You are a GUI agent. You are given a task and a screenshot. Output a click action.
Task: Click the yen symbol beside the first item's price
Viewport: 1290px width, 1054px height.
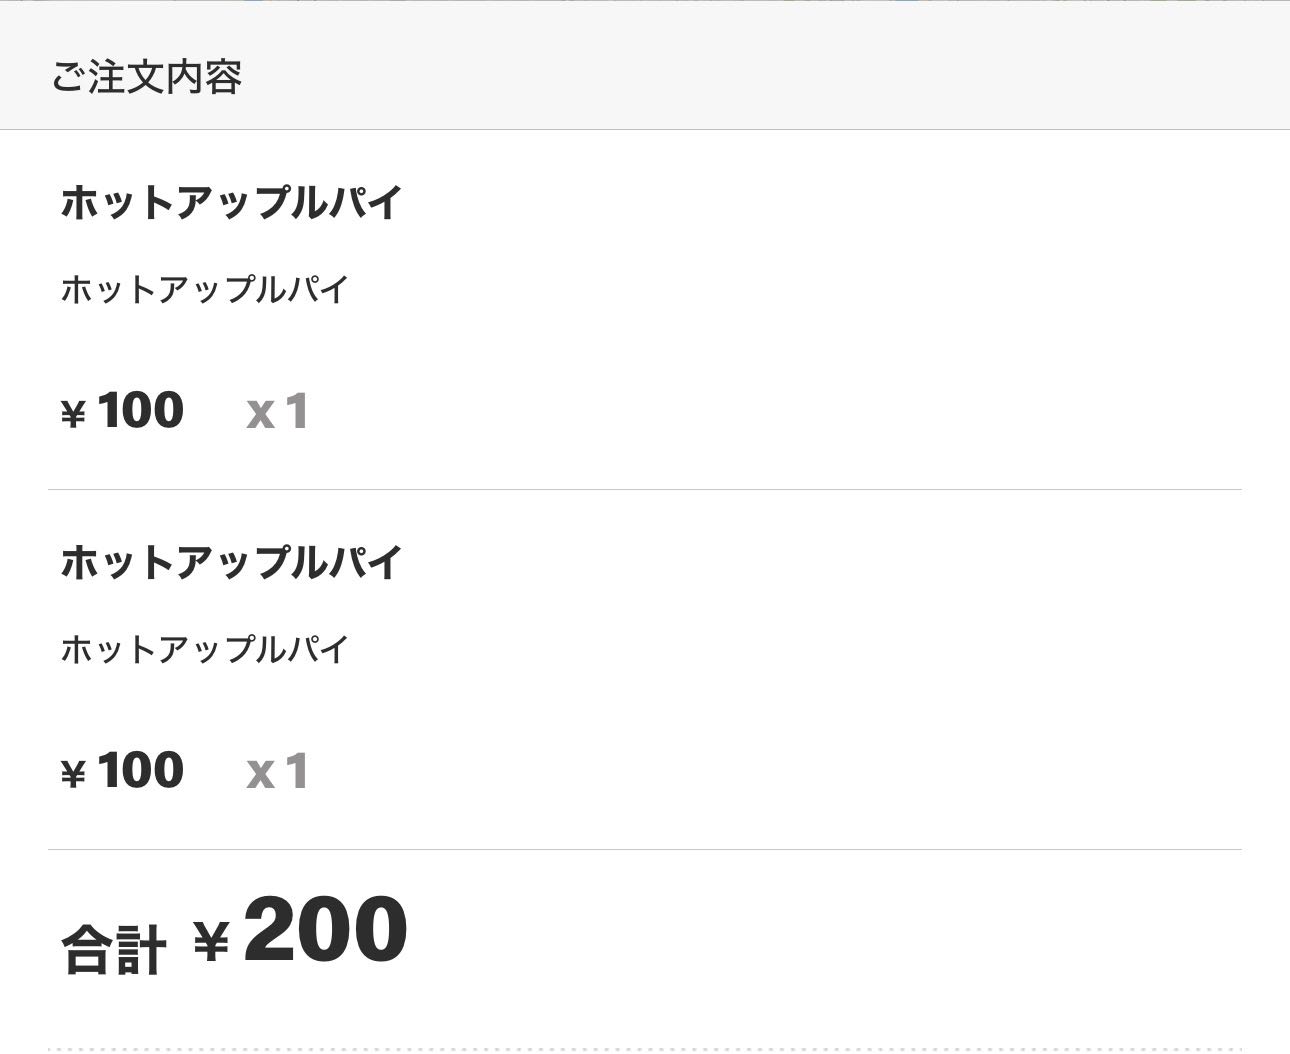pos(73,414)
